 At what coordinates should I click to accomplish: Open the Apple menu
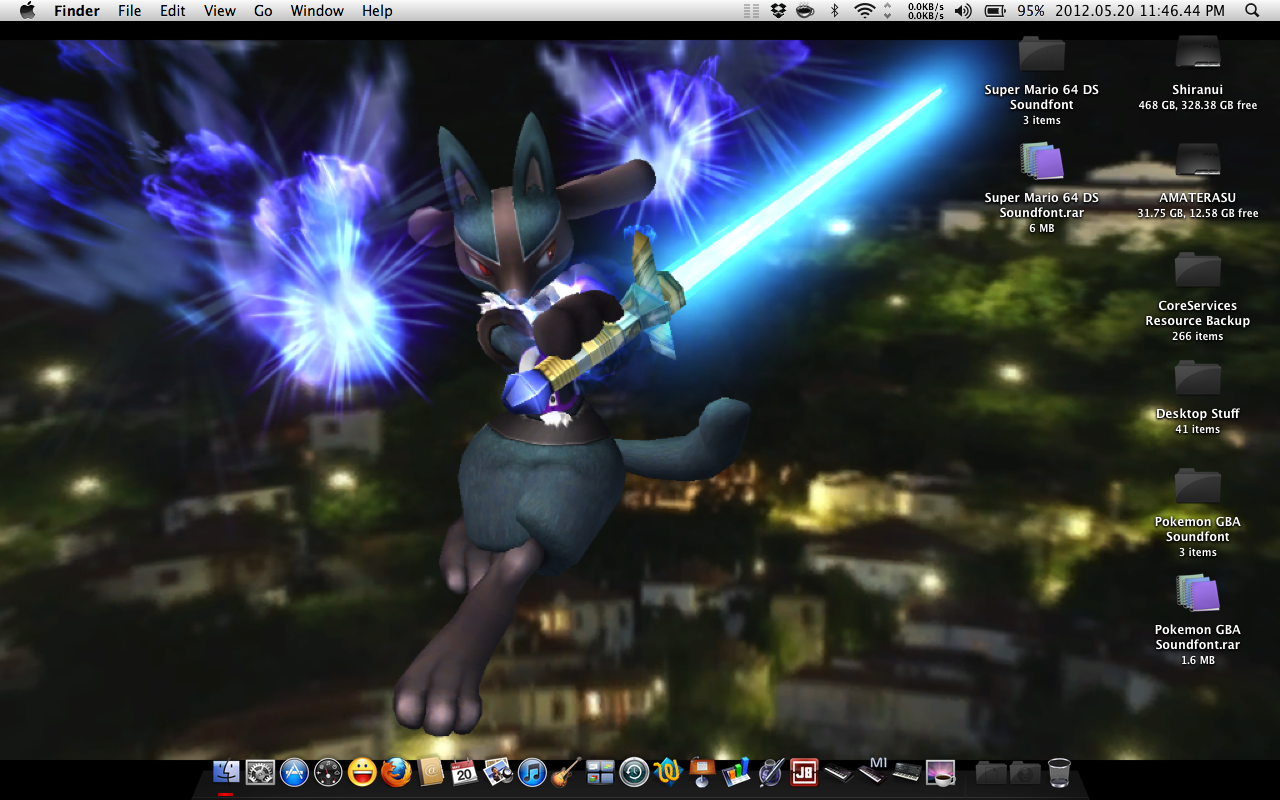(x=27, y=11)
